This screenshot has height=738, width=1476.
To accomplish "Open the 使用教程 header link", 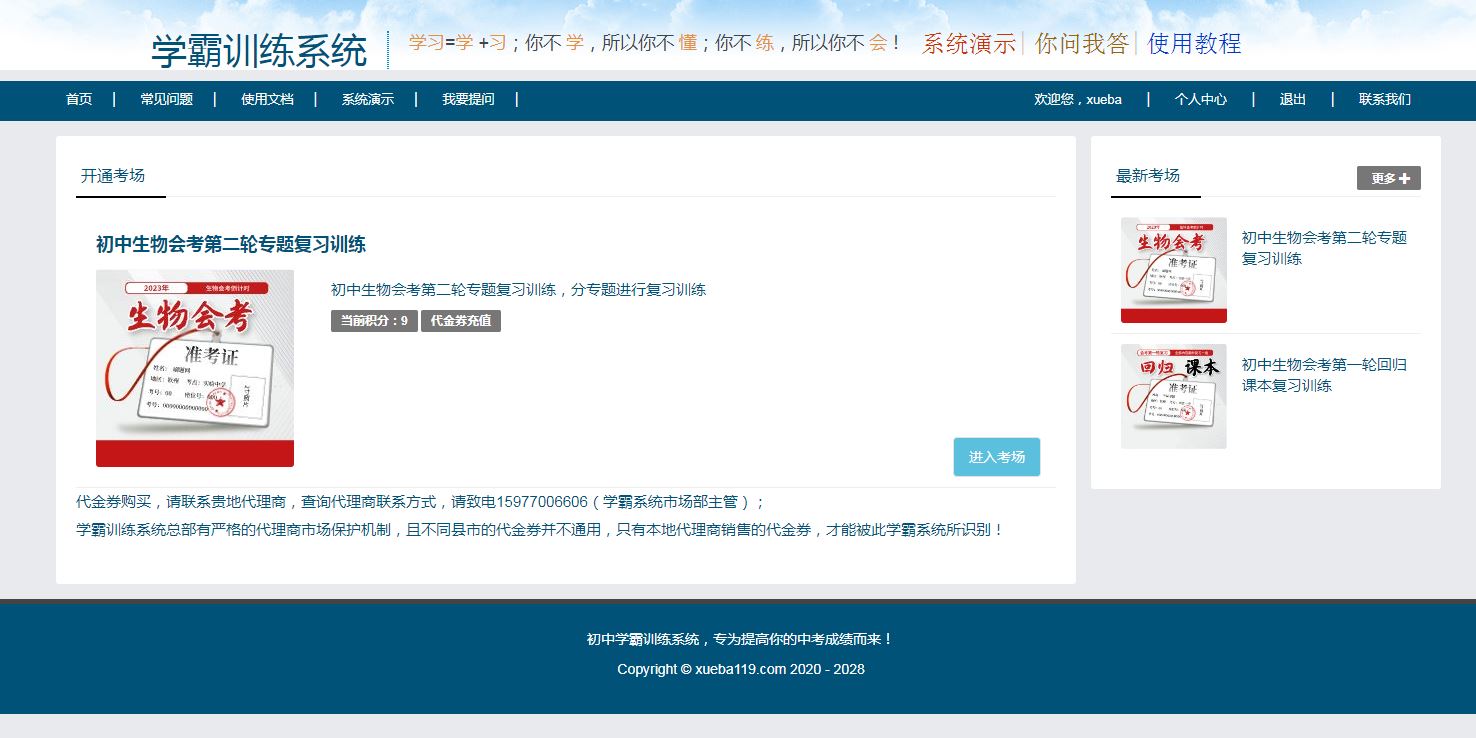I will tap(1195, 45).
